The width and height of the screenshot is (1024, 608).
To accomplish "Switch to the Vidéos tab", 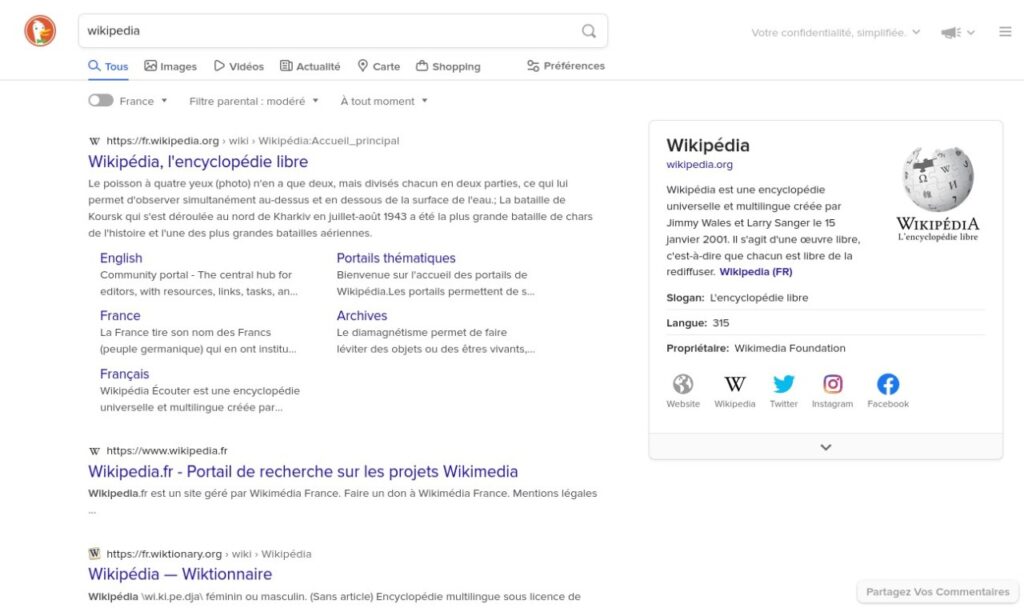I will coord(238,67).
